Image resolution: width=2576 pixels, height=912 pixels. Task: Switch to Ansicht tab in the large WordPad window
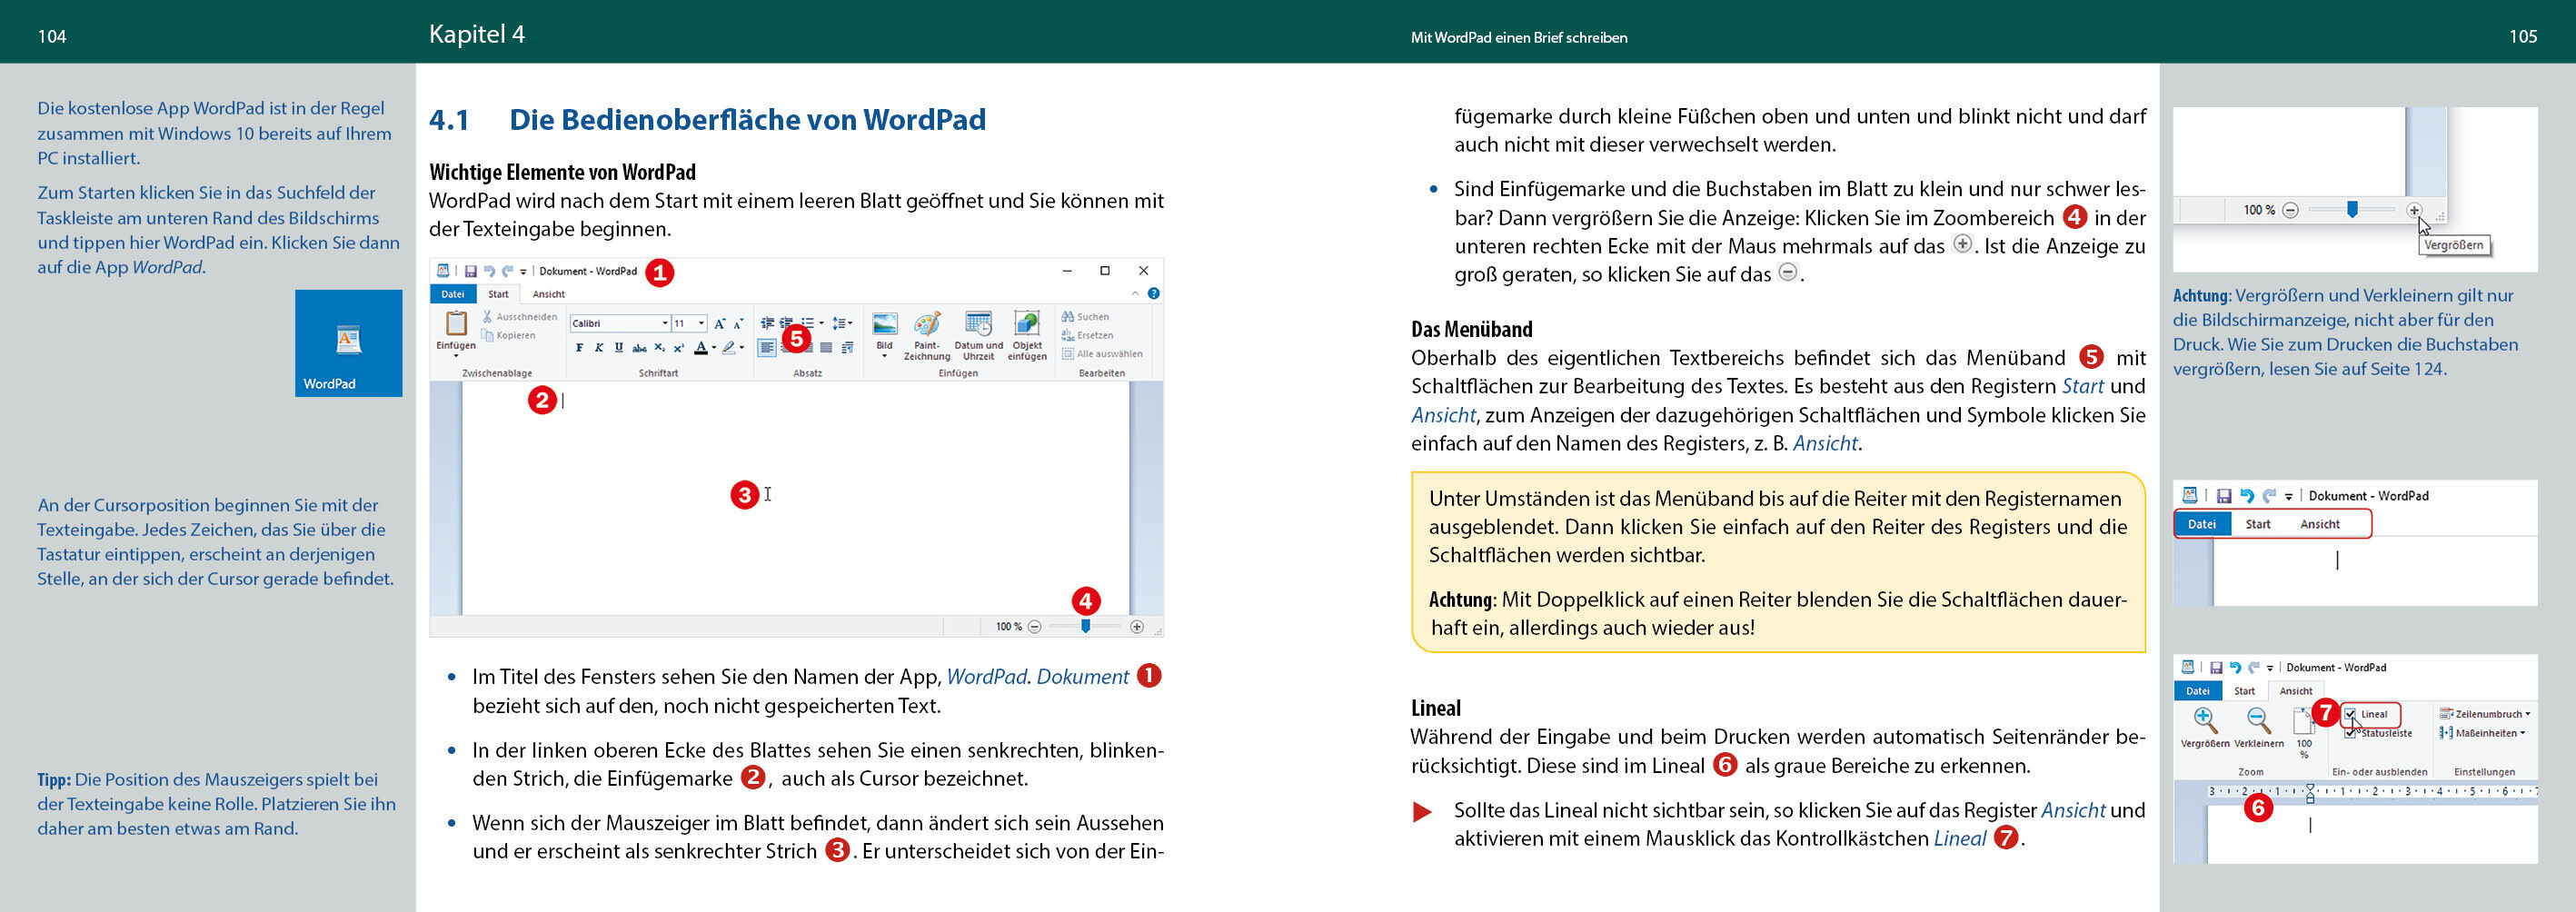[x=548, y=294]
